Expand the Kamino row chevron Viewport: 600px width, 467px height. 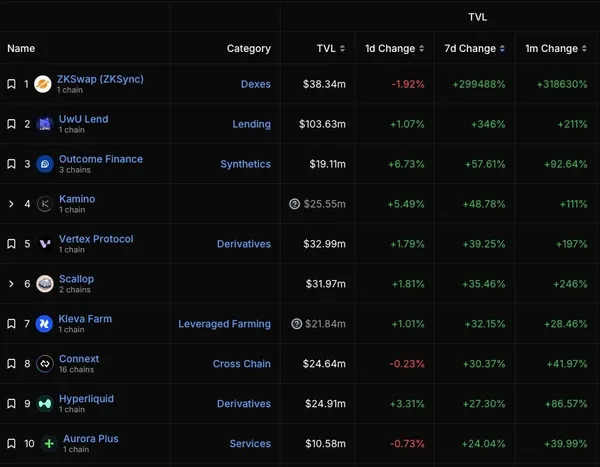(11, 204)
